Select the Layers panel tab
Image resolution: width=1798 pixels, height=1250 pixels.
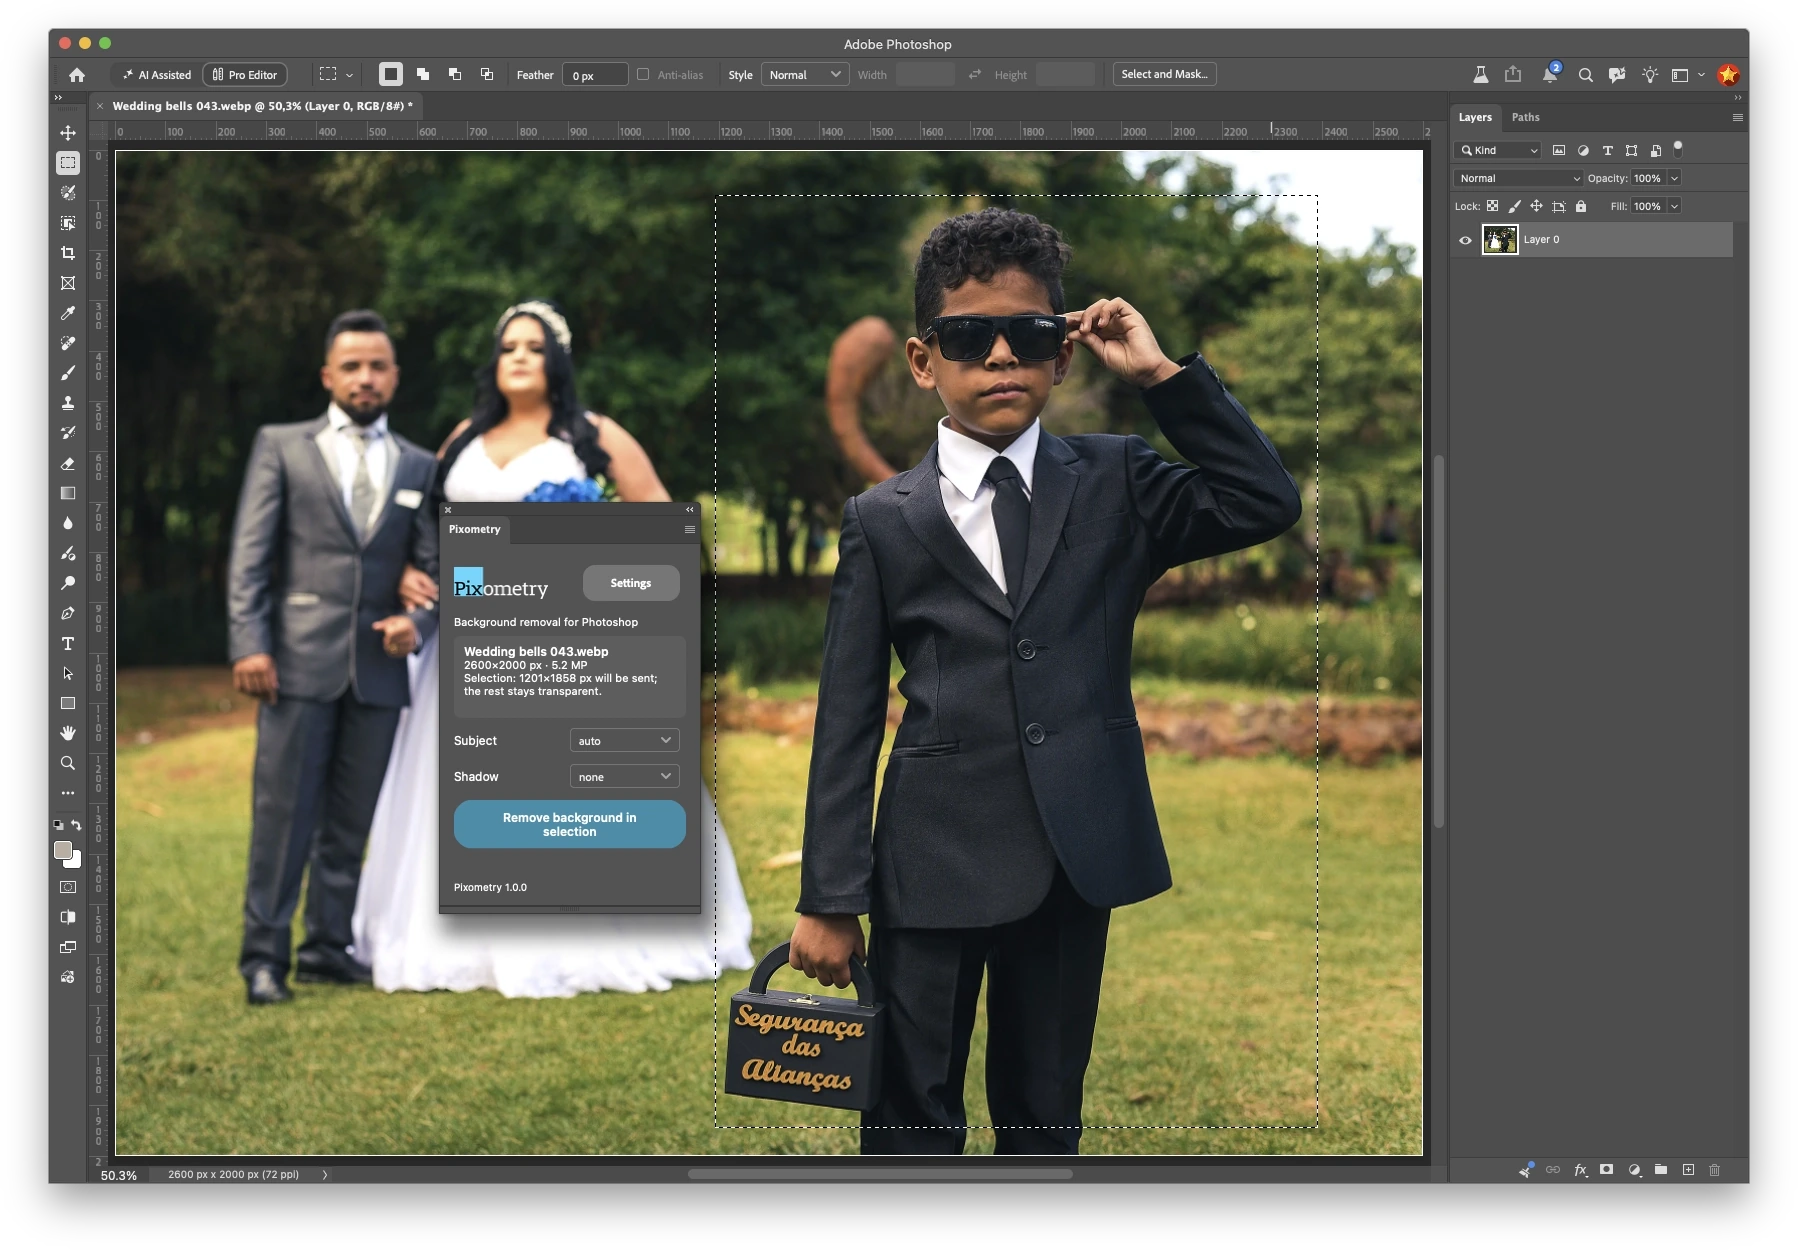pos(1475,117)
